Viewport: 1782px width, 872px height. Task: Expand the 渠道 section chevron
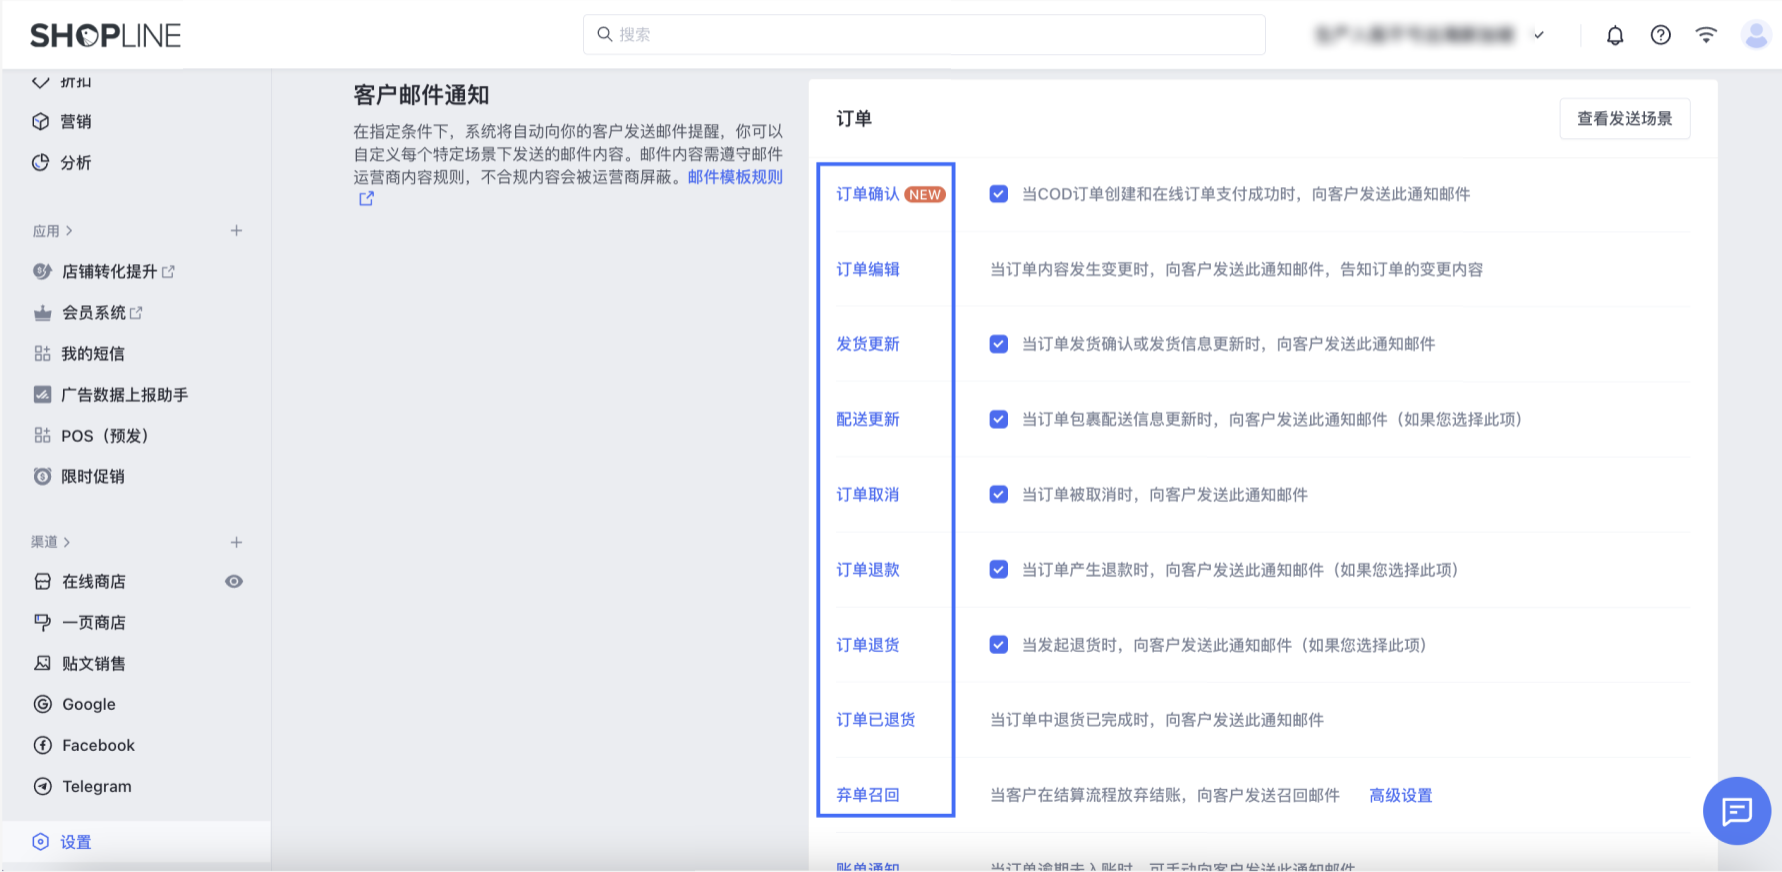coord(67,542)
